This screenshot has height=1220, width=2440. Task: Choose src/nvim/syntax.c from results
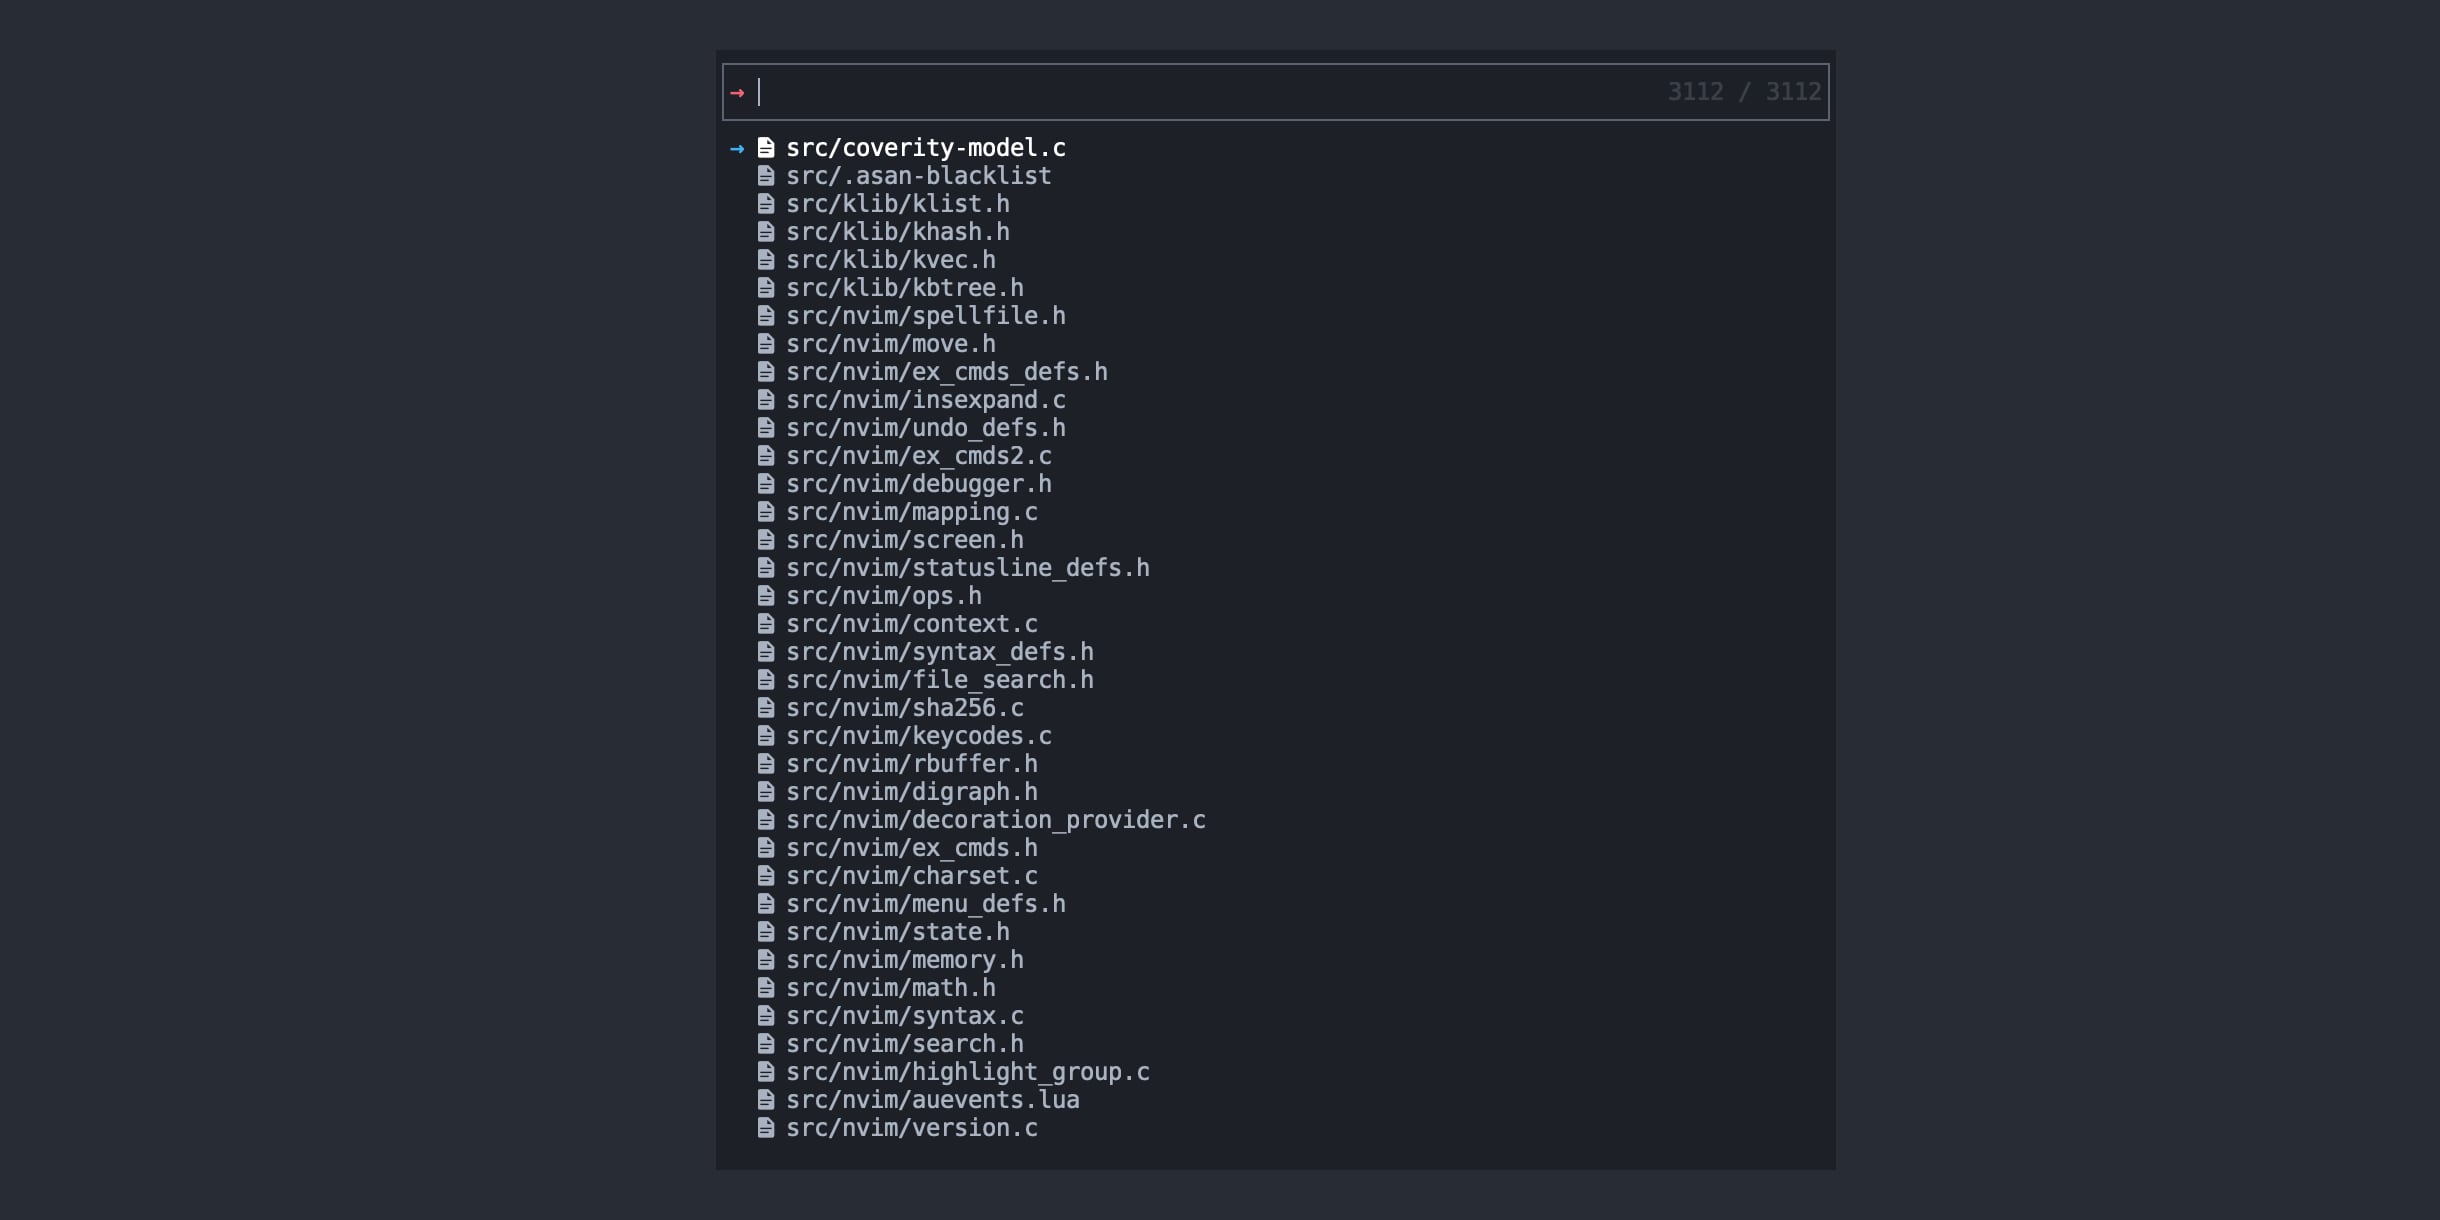(904, 1016)
